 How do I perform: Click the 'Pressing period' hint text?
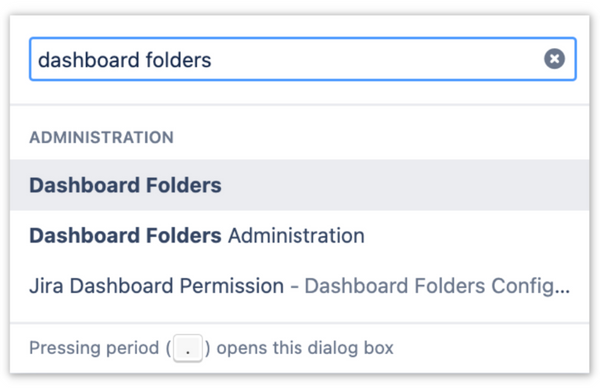(94, 348)
